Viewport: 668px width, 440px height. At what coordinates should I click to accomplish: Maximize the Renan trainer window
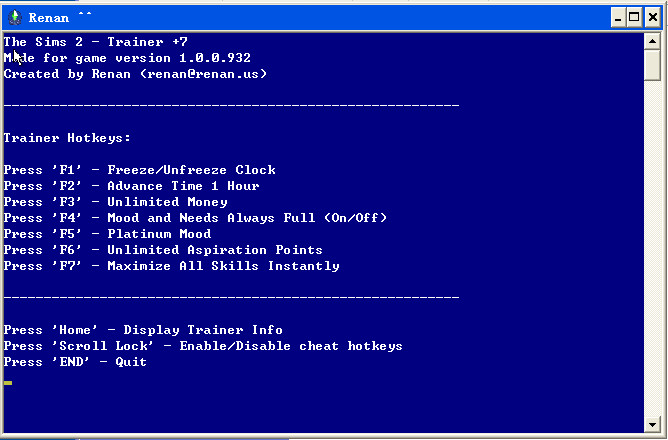pos(633,17)
